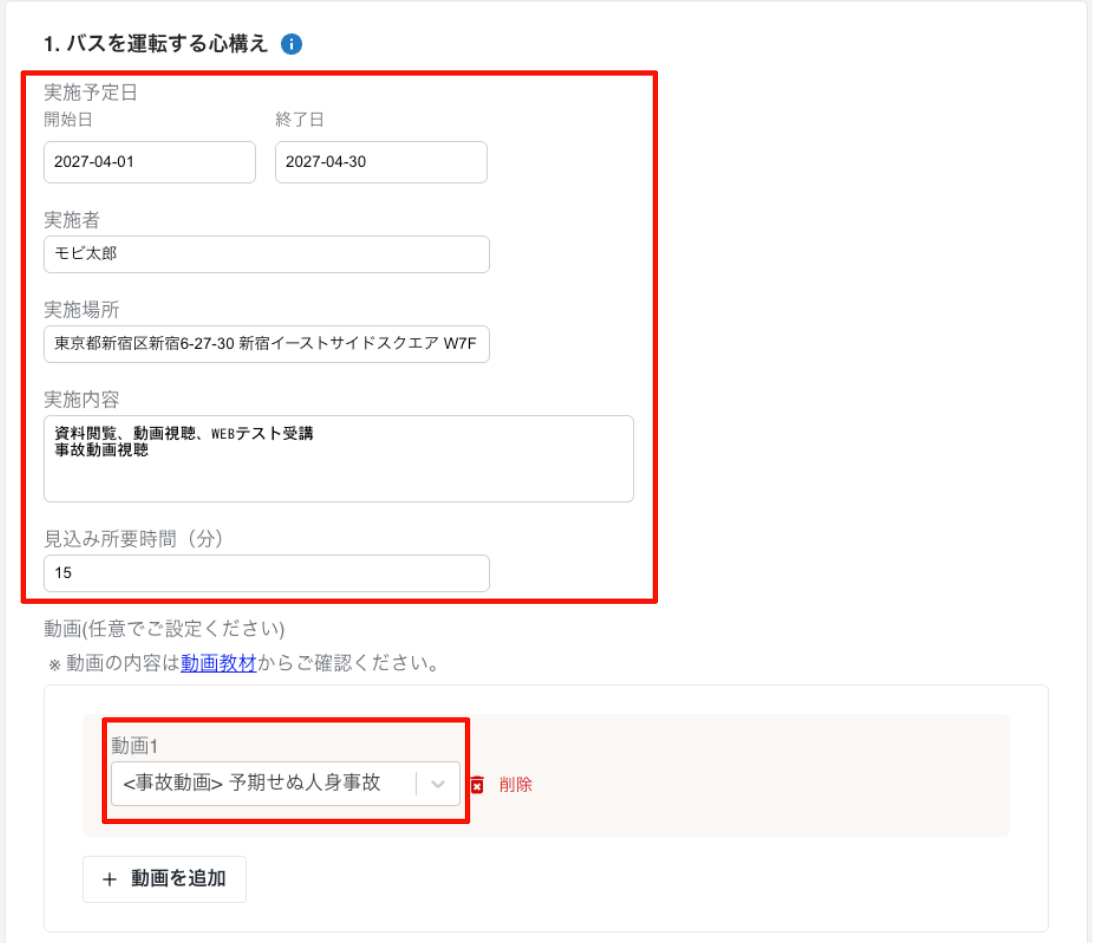1093x943 pixels.
Task: Click the 終了日 field showing 2027-04-30
Action: pos(380,162)
